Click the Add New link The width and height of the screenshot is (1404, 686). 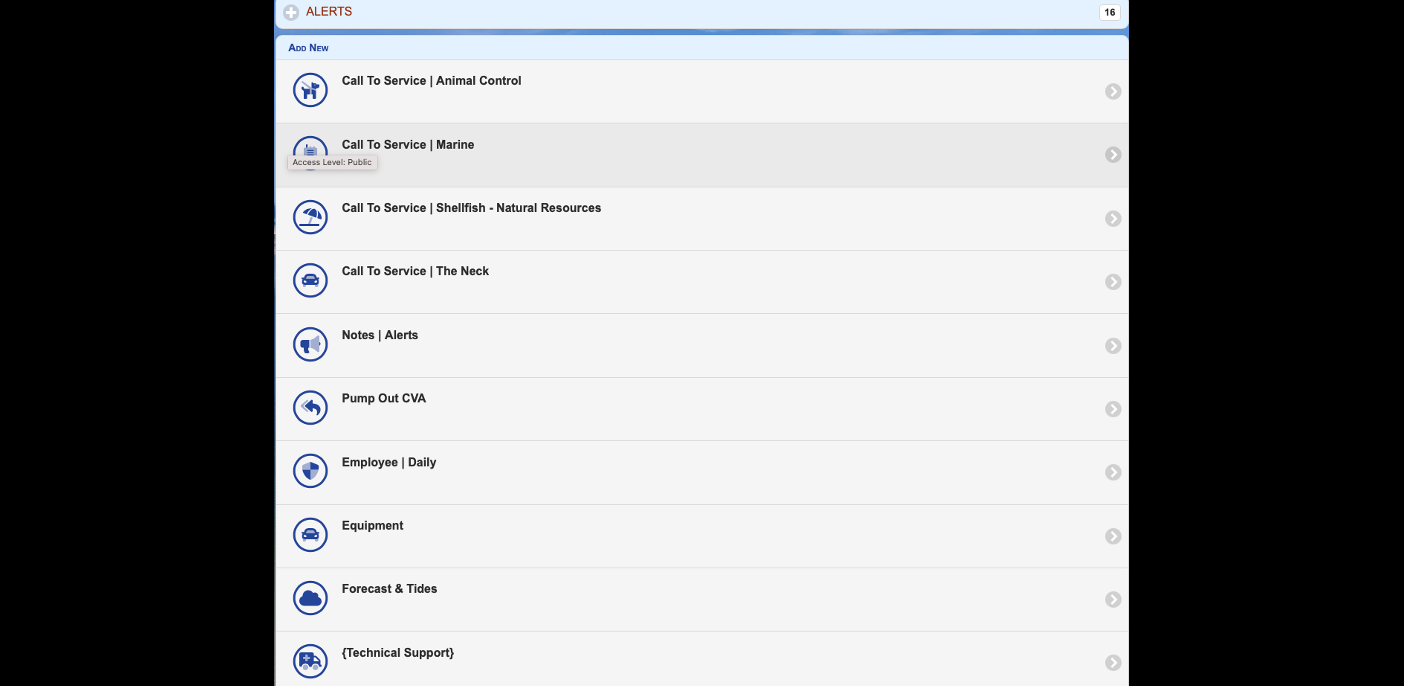(x=308, y=48)
